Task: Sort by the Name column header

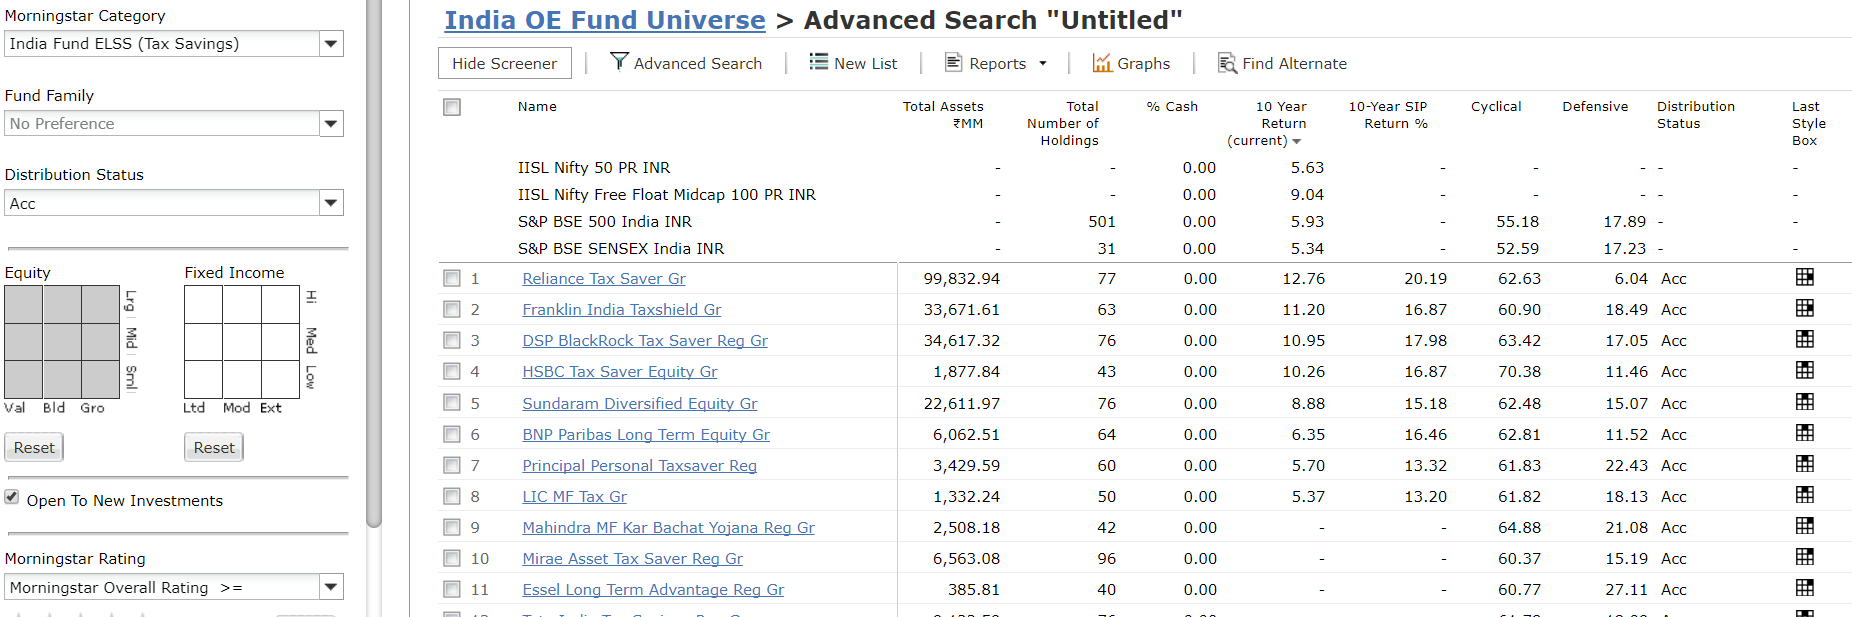Action: [537, 106]
